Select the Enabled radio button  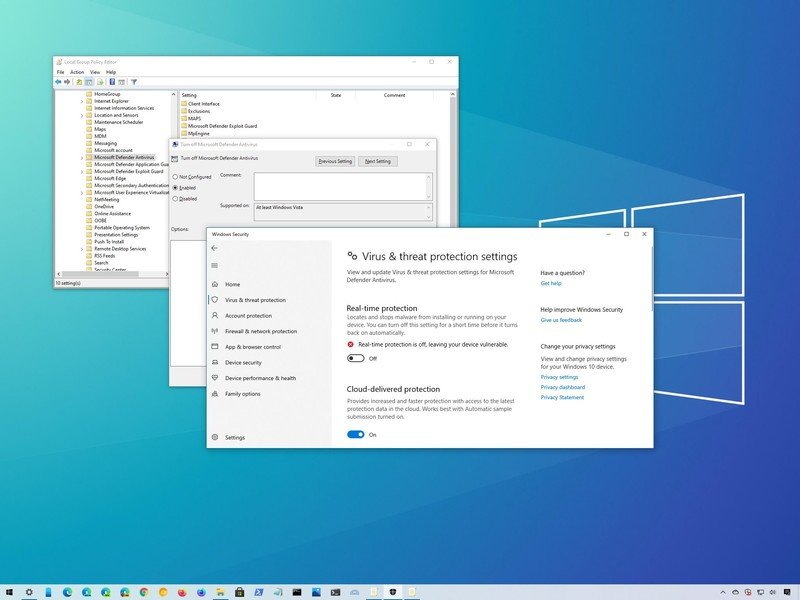click(x=175, y=188)
